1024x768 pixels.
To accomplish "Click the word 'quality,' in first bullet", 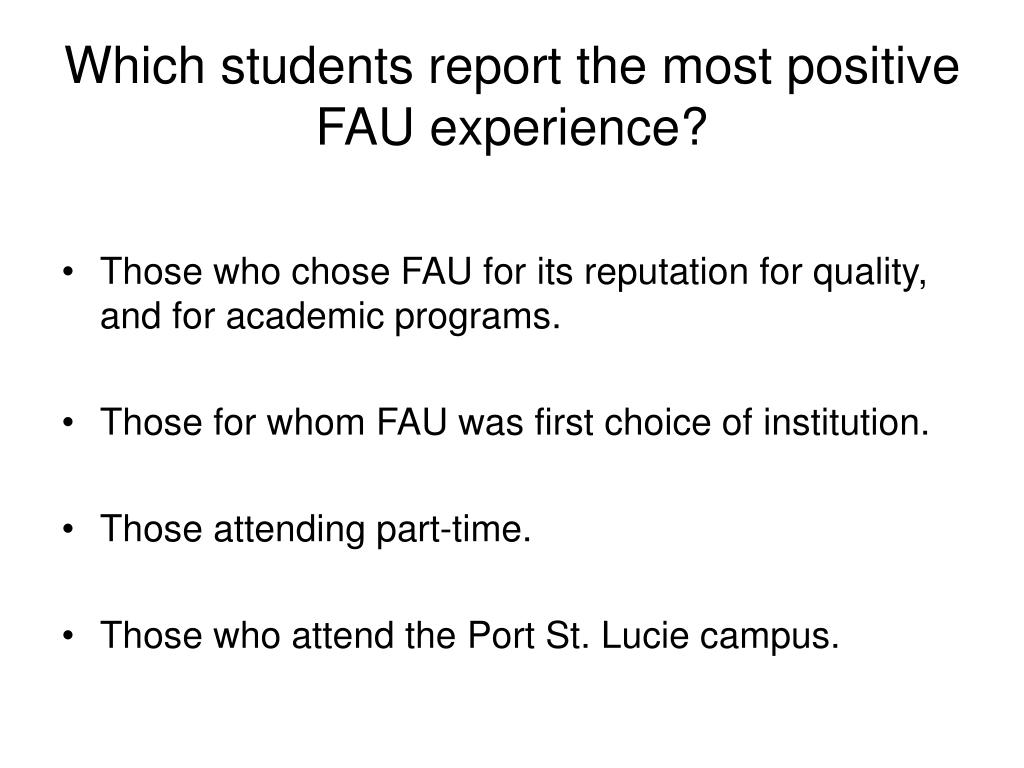I will click(x=870, y=274).
